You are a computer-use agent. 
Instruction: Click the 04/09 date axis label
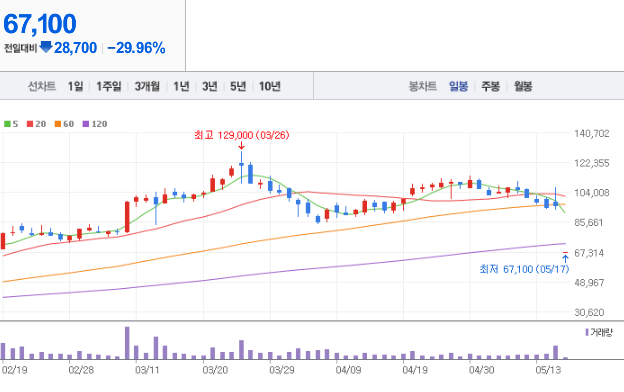[348, 370]
